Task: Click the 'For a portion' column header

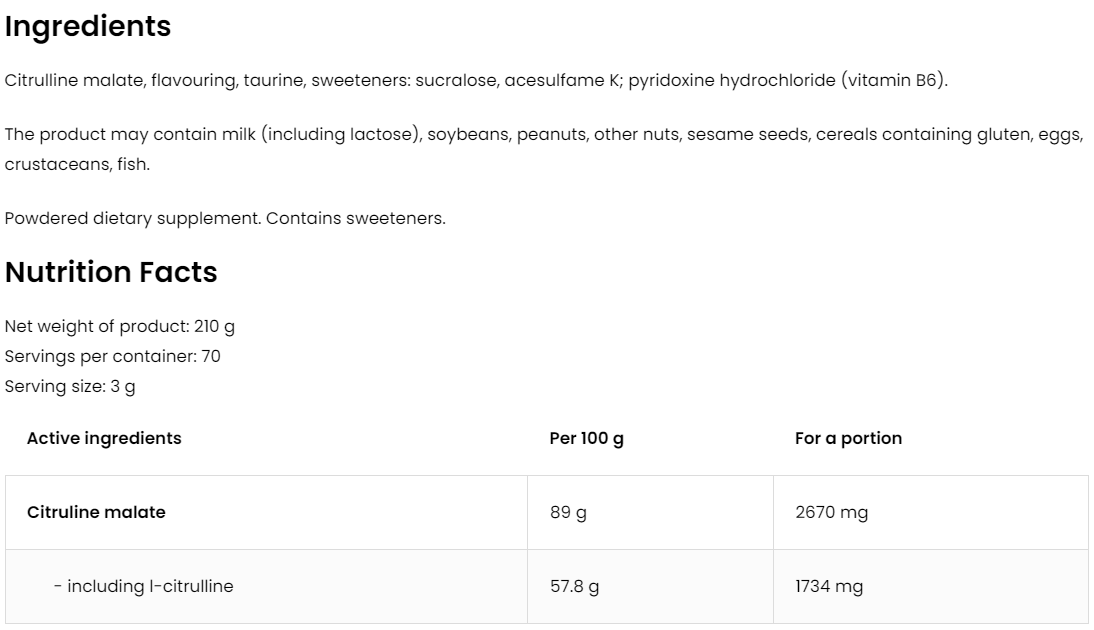Action: tap(848, 438)
